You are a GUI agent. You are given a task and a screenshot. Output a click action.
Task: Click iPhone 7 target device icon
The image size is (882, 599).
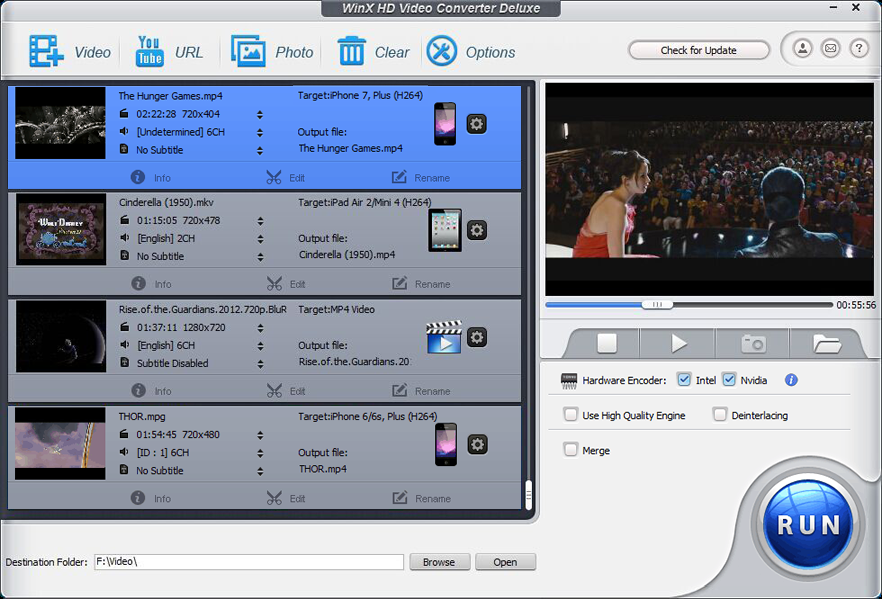click(x=445, y=124)
